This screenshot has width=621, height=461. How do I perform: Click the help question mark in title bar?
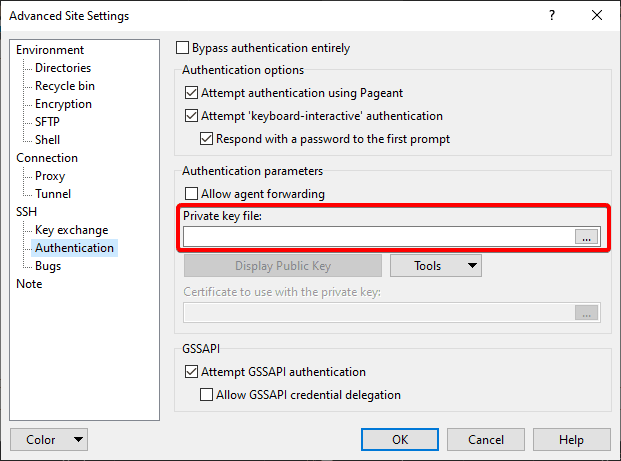551,16
